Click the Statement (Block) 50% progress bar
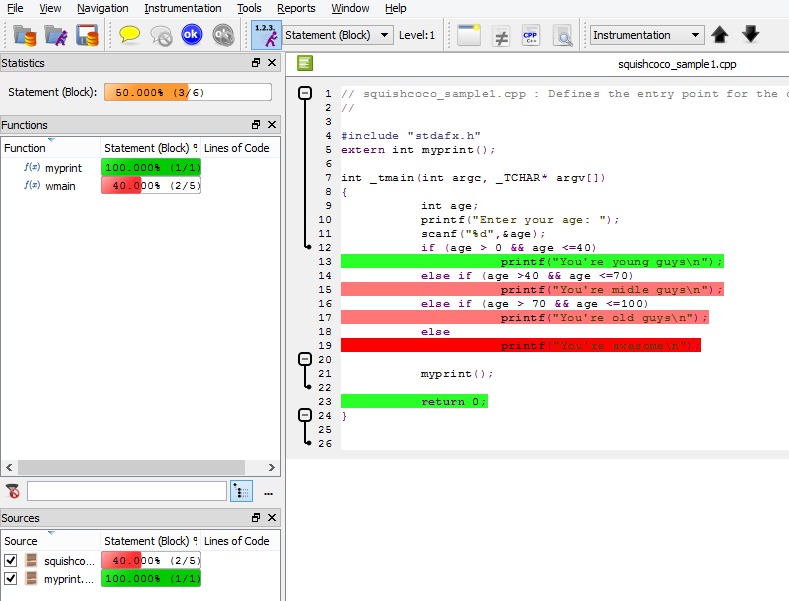This screenshot has width=789, height=601. coord(187,92)
